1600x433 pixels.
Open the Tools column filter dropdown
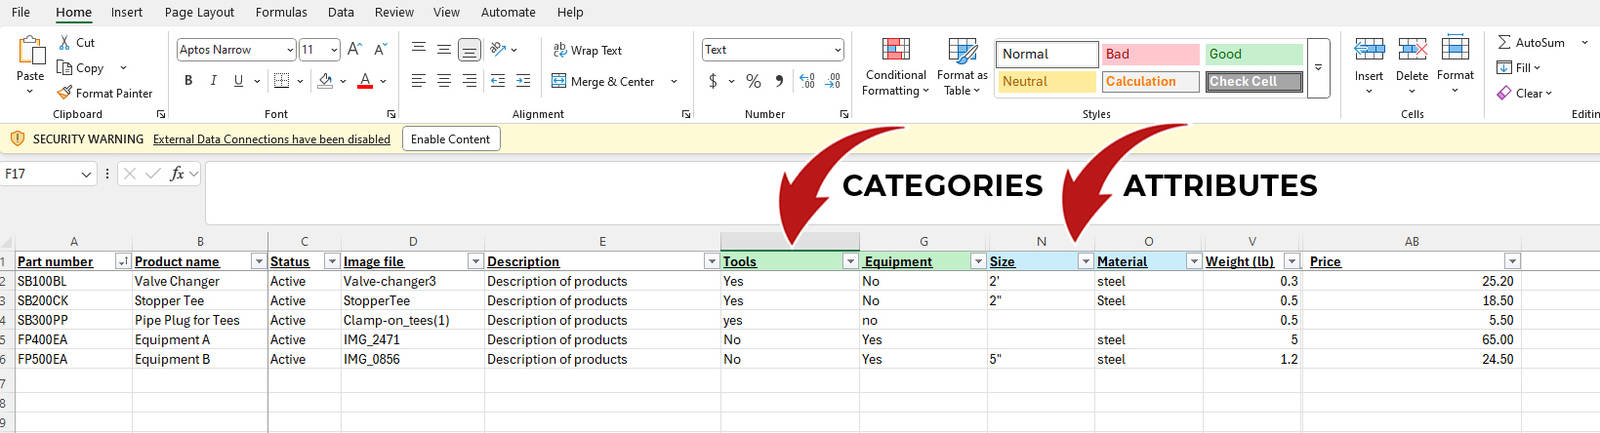pos(850,261)
